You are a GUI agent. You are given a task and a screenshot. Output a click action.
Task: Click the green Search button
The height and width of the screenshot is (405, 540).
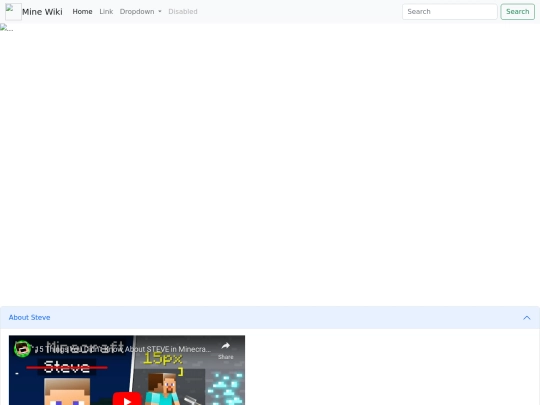click(518, 12)
